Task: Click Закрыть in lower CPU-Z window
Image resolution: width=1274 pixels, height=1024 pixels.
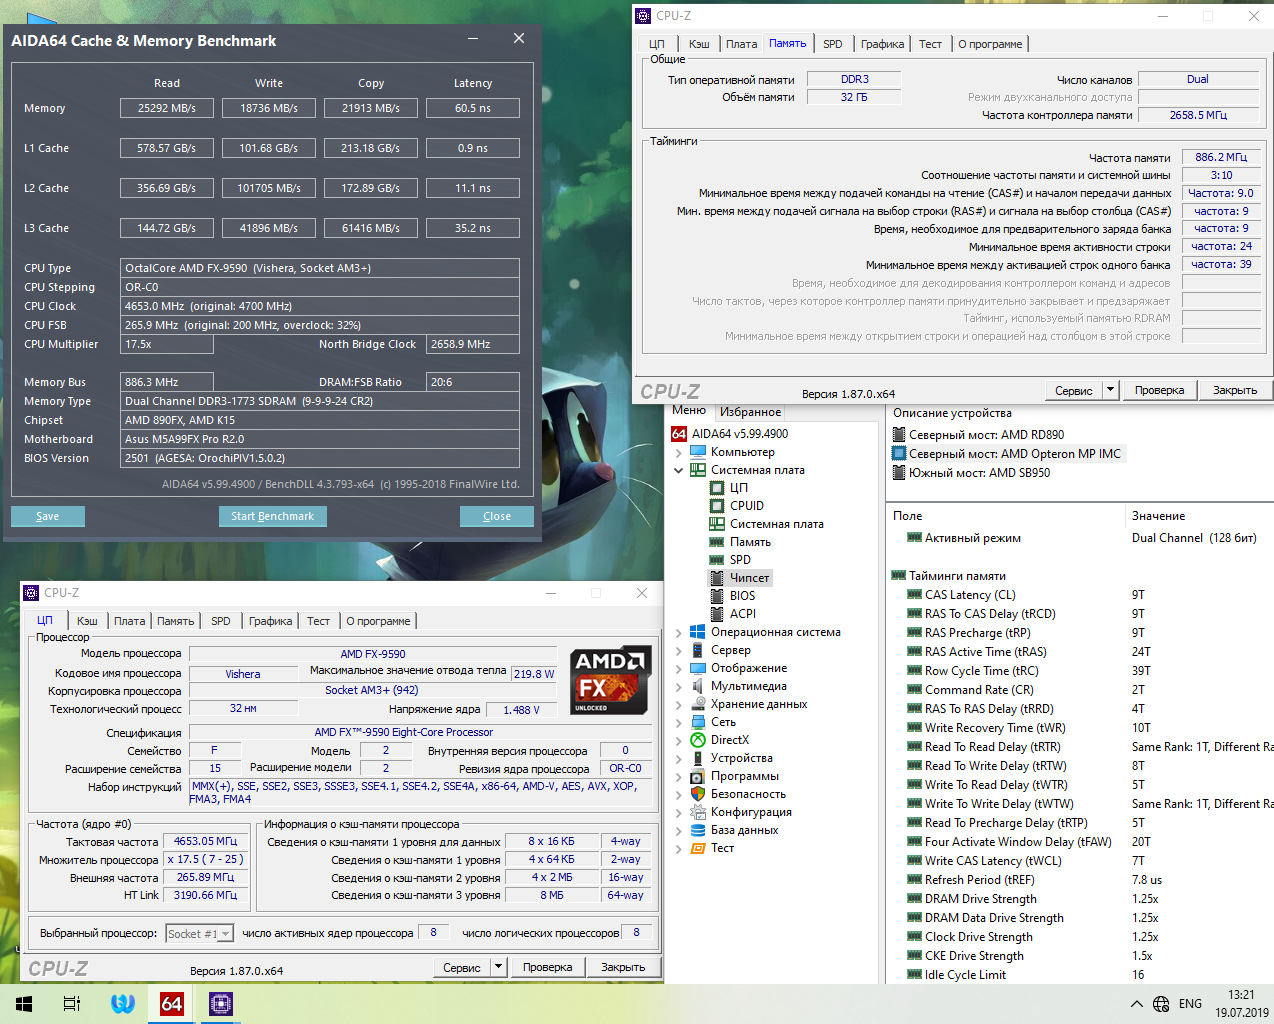Action: pos(623,967)
